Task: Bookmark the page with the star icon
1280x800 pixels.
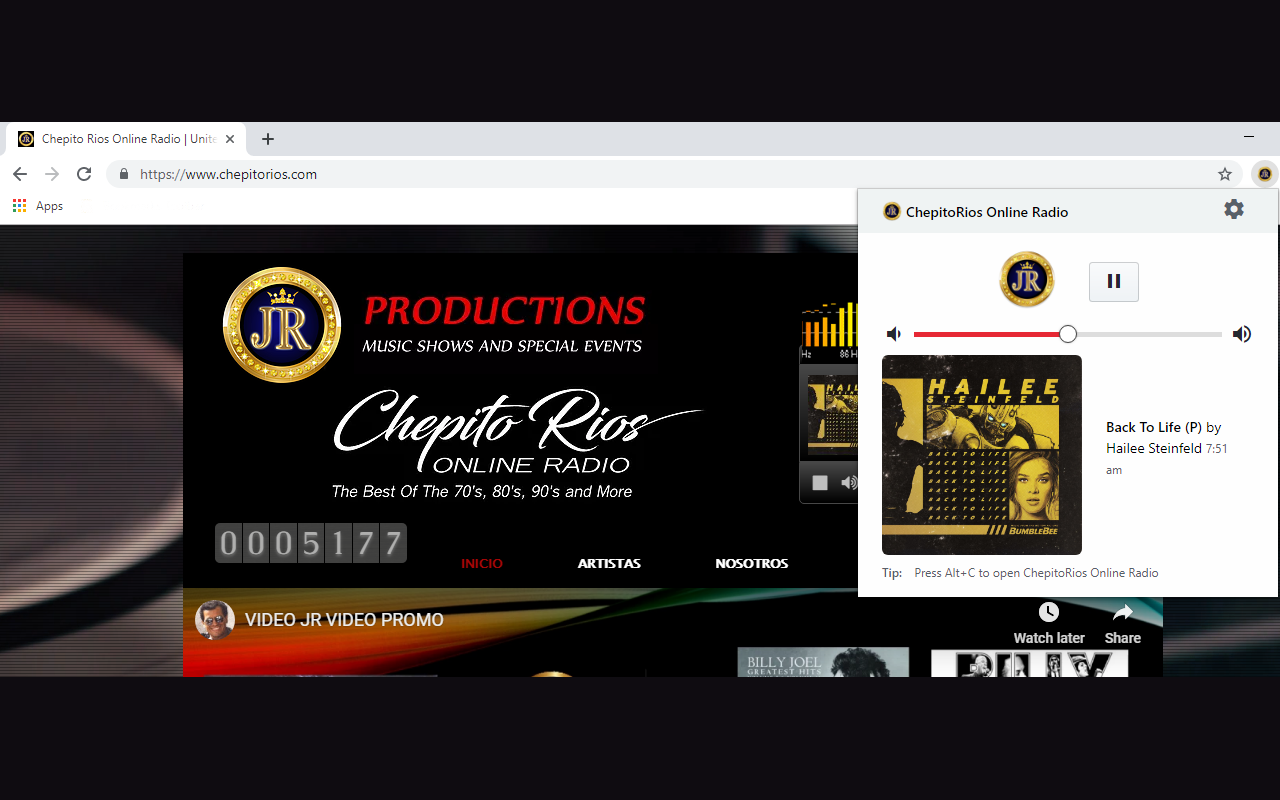Action: (1224, 173)
